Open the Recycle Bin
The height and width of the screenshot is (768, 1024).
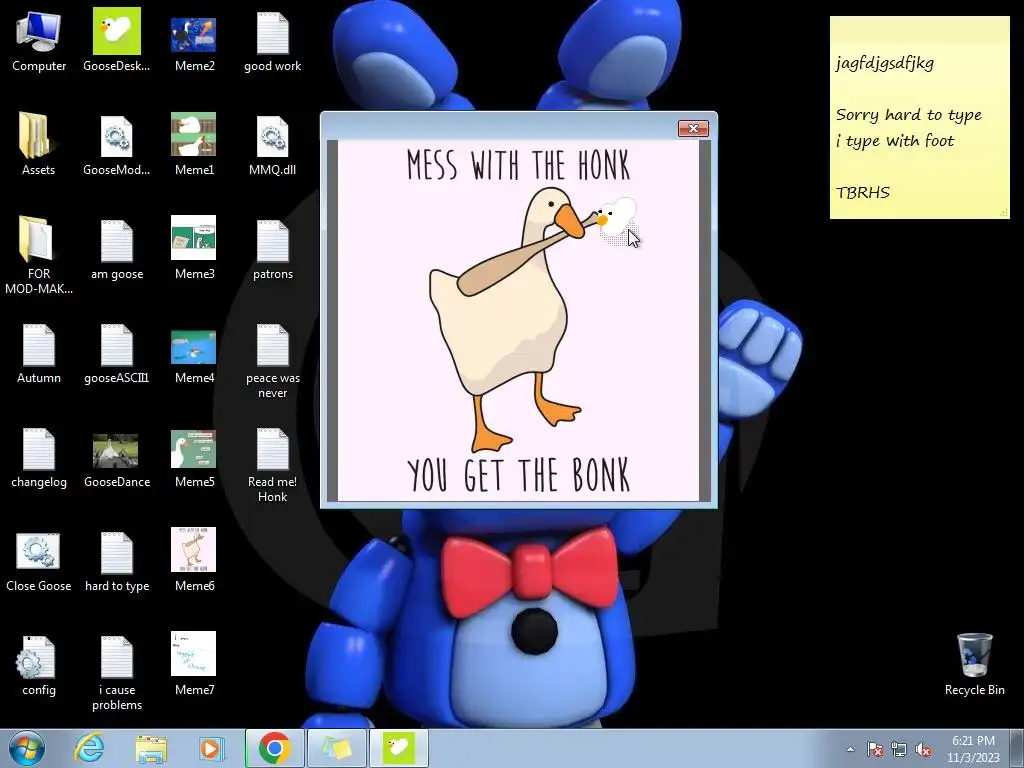click(x=974, y=664)
